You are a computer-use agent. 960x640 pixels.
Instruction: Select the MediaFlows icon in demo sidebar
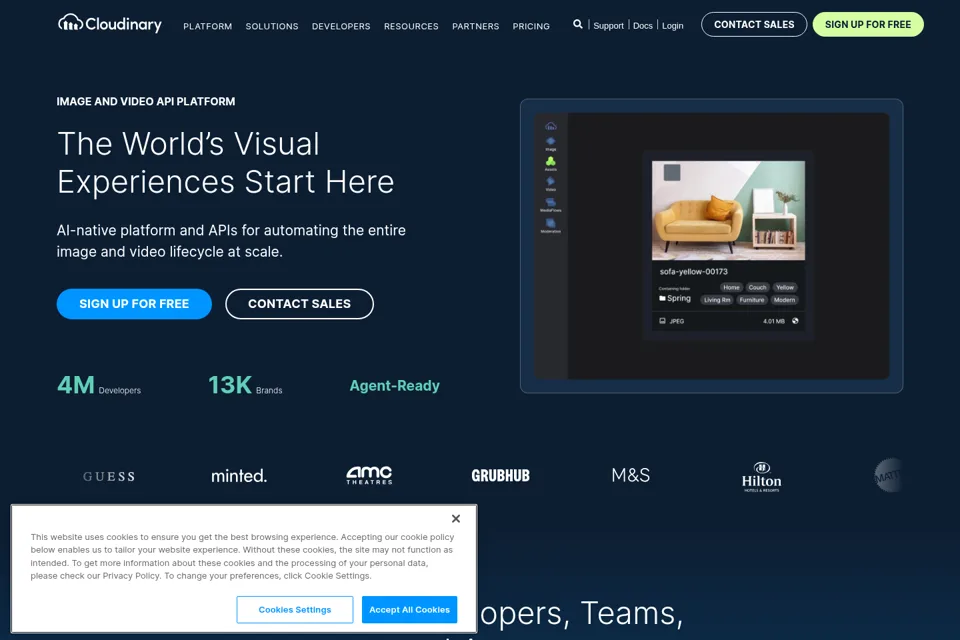(x=550, y=204)
